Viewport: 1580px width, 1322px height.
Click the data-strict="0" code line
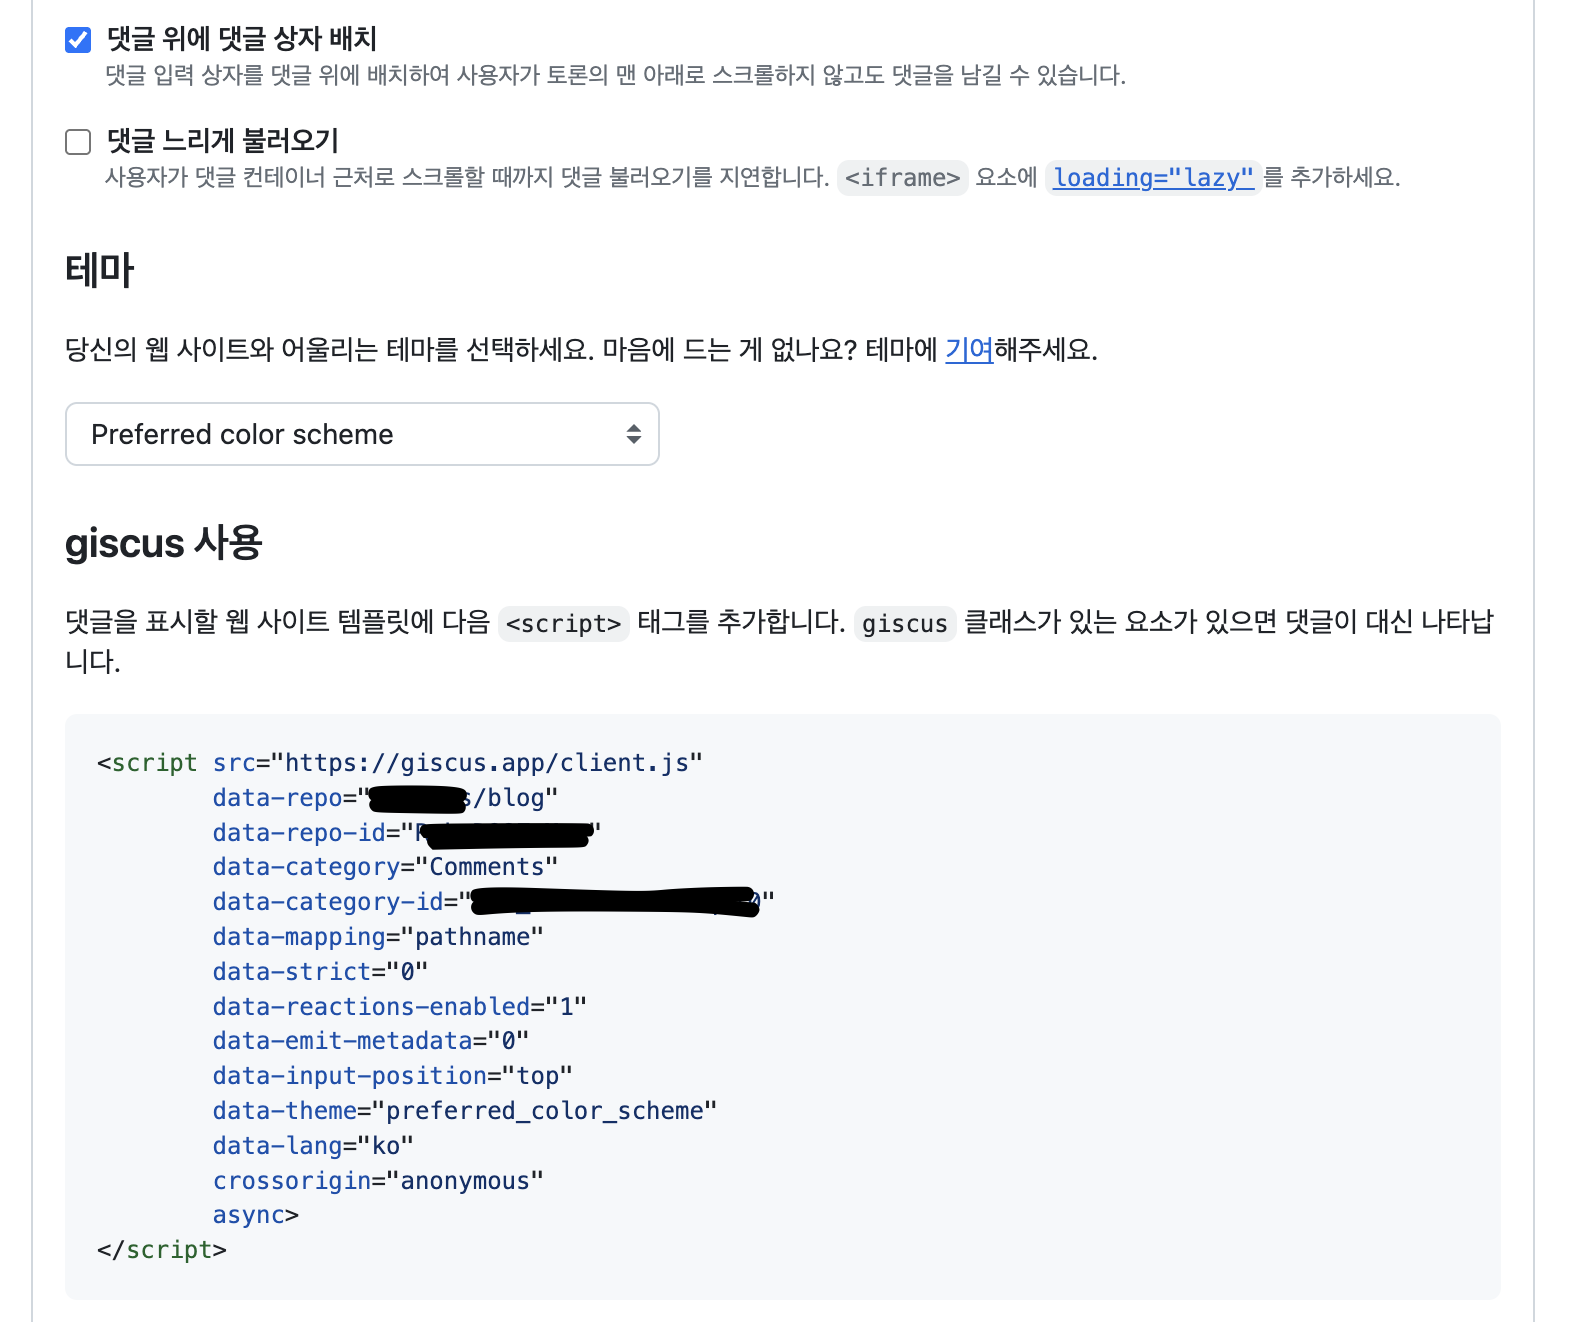[320, 972]
